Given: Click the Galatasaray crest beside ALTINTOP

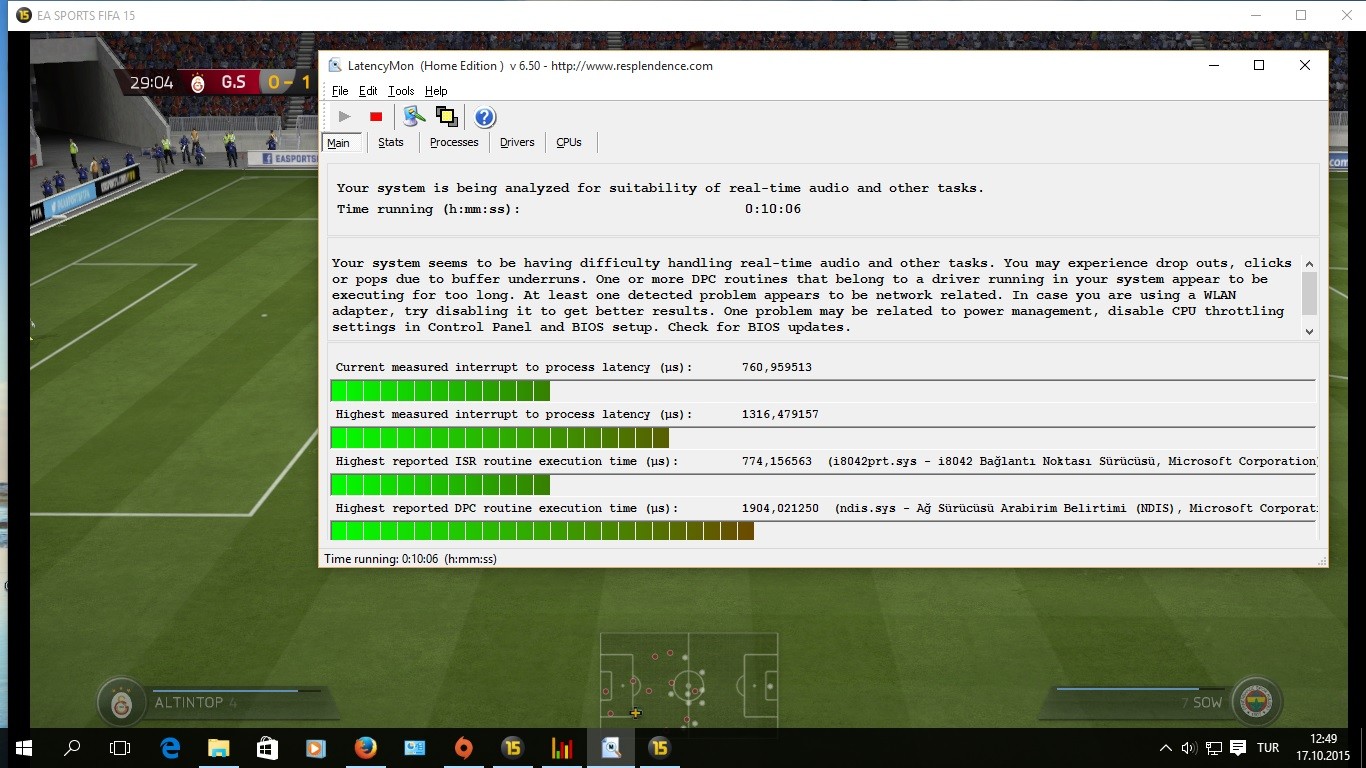Looking at the screenshot, I should tap(121, 703).
